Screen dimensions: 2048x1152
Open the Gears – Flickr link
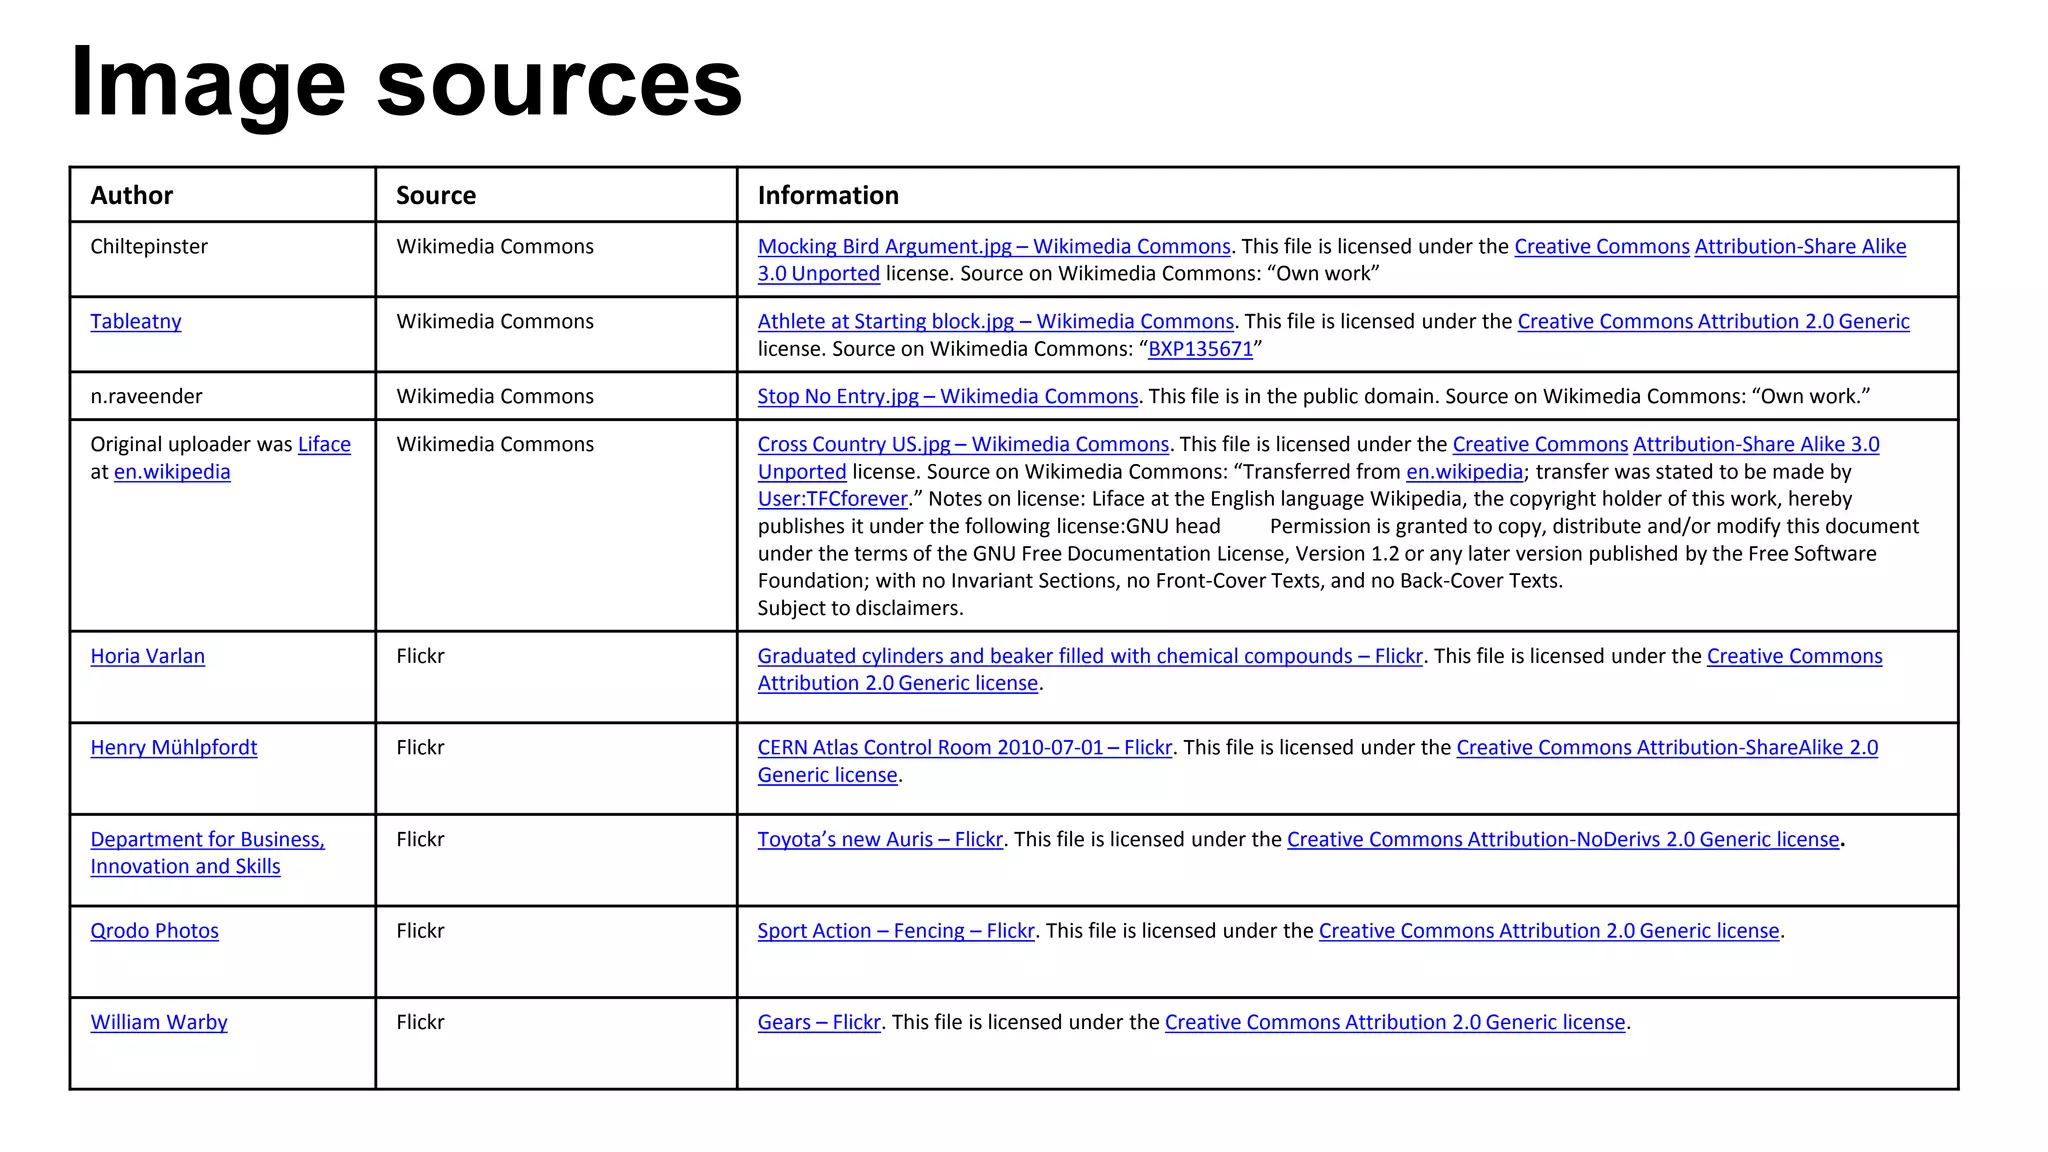[818, 1023]
